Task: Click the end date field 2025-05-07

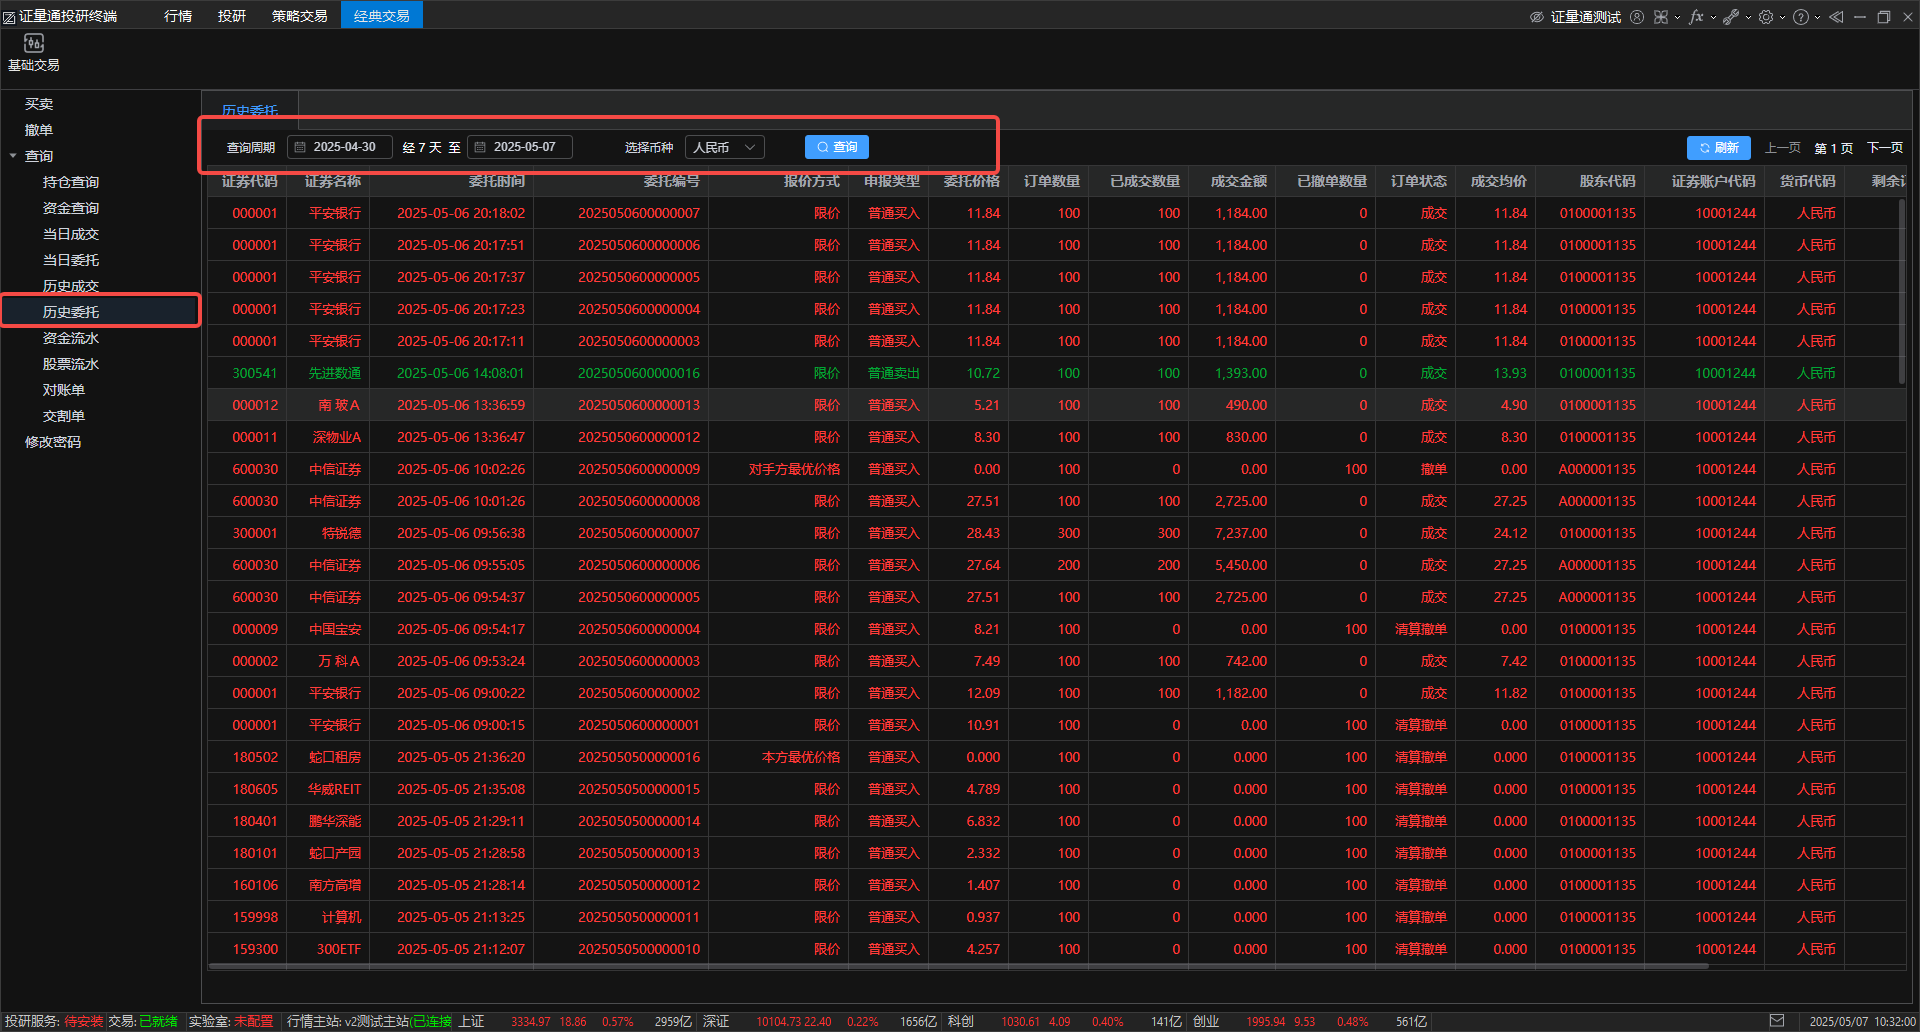Action: (x=520, y=147)
